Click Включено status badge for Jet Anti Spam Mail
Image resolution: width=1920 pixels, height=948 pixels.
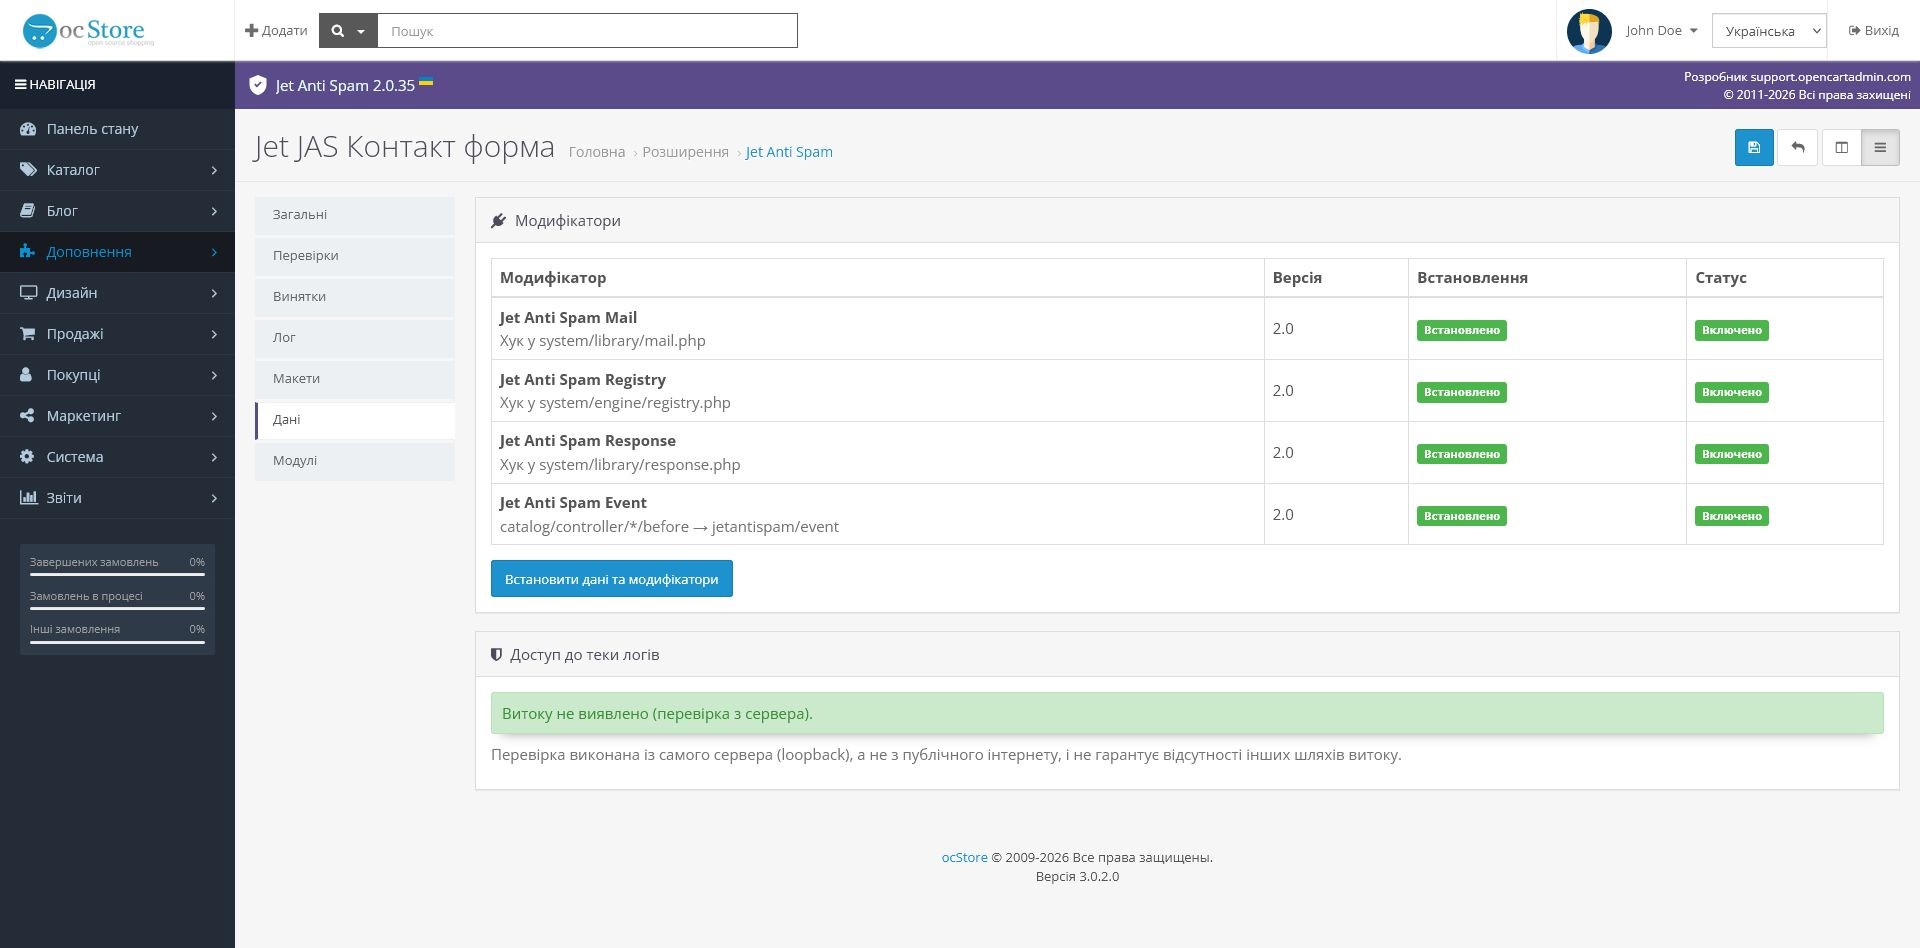click(x=1732, y=330)
